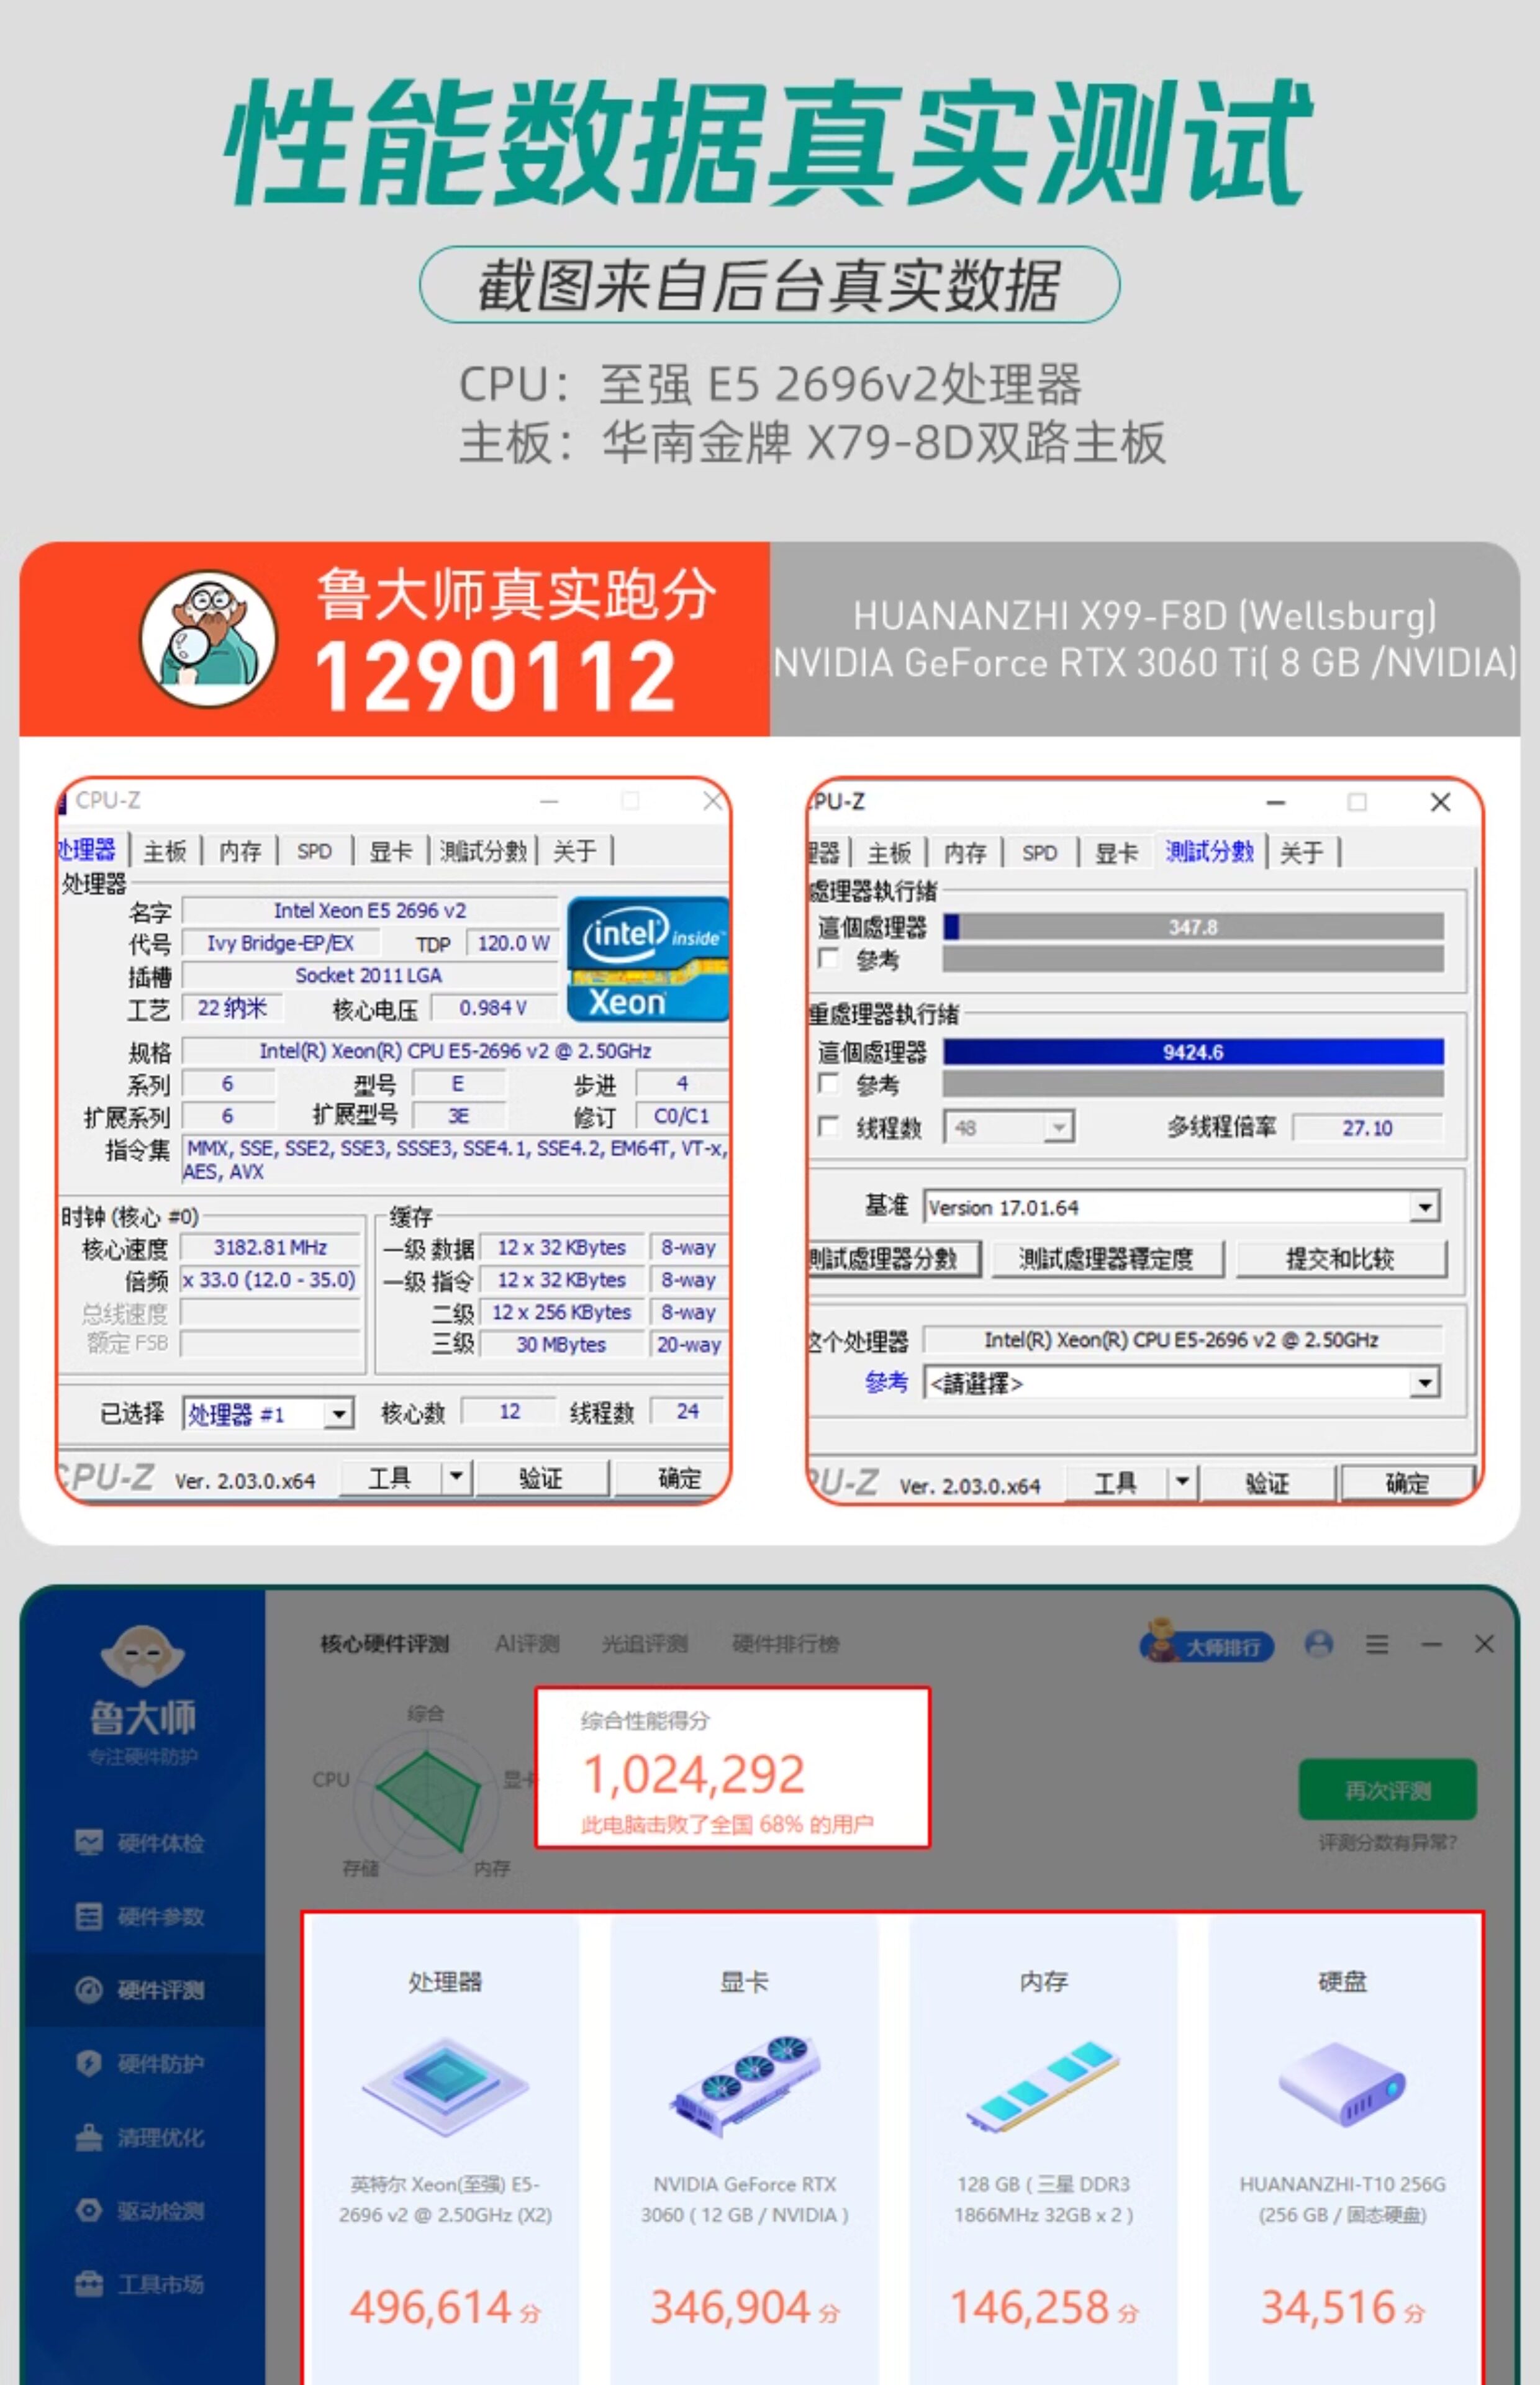Enable multi-thread 參考 checkbox
The image size is (1540, 2385).
point(828,1083)
